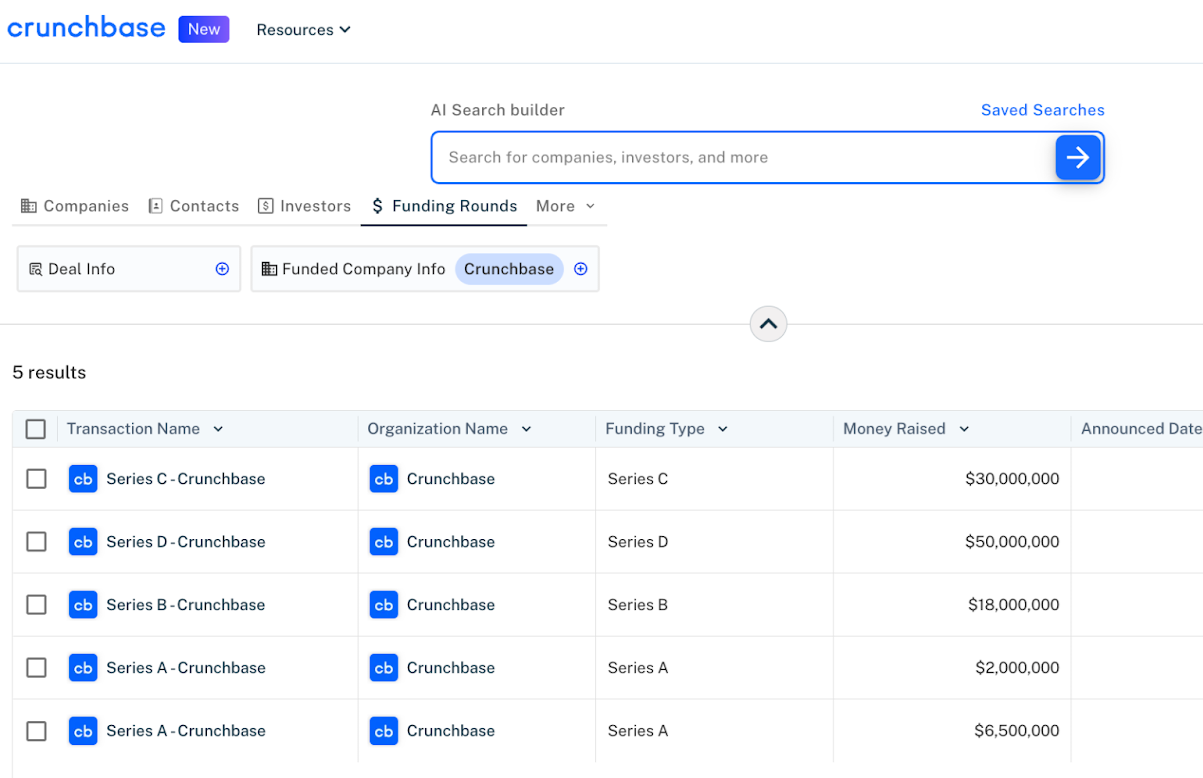Collapse the search builder with chevron button

(x=768, y=324)
